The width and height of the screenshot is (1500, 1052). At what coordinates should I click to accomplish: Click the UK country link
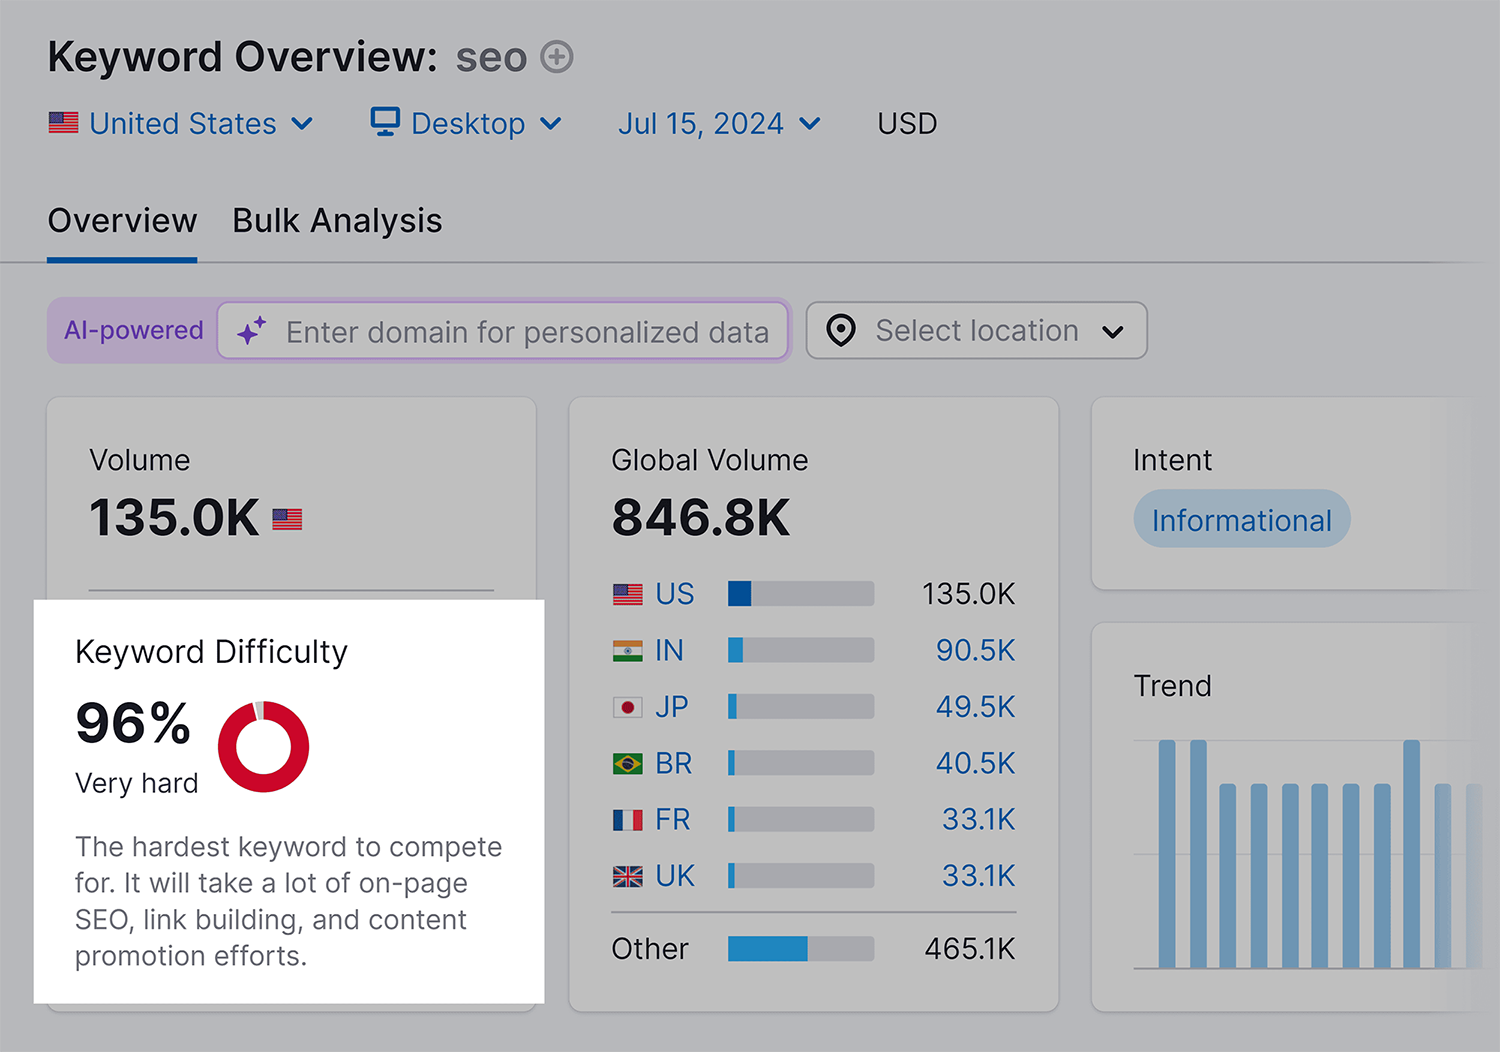(x=675, y=876)
